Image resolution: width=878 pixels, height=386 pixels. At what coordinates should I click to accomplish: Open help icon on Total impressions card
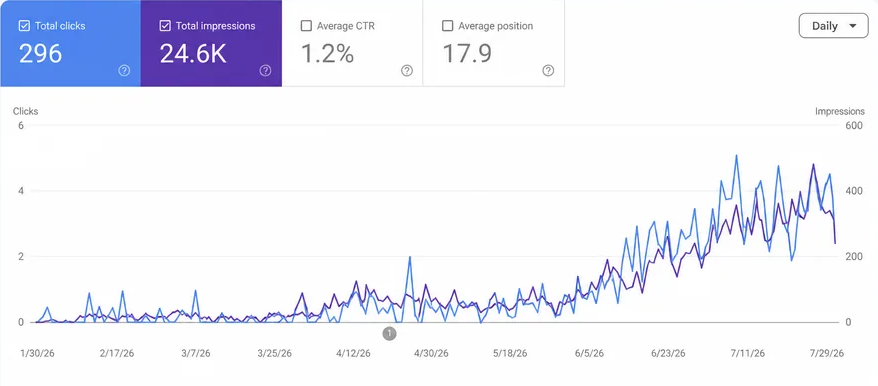point(265,71)
